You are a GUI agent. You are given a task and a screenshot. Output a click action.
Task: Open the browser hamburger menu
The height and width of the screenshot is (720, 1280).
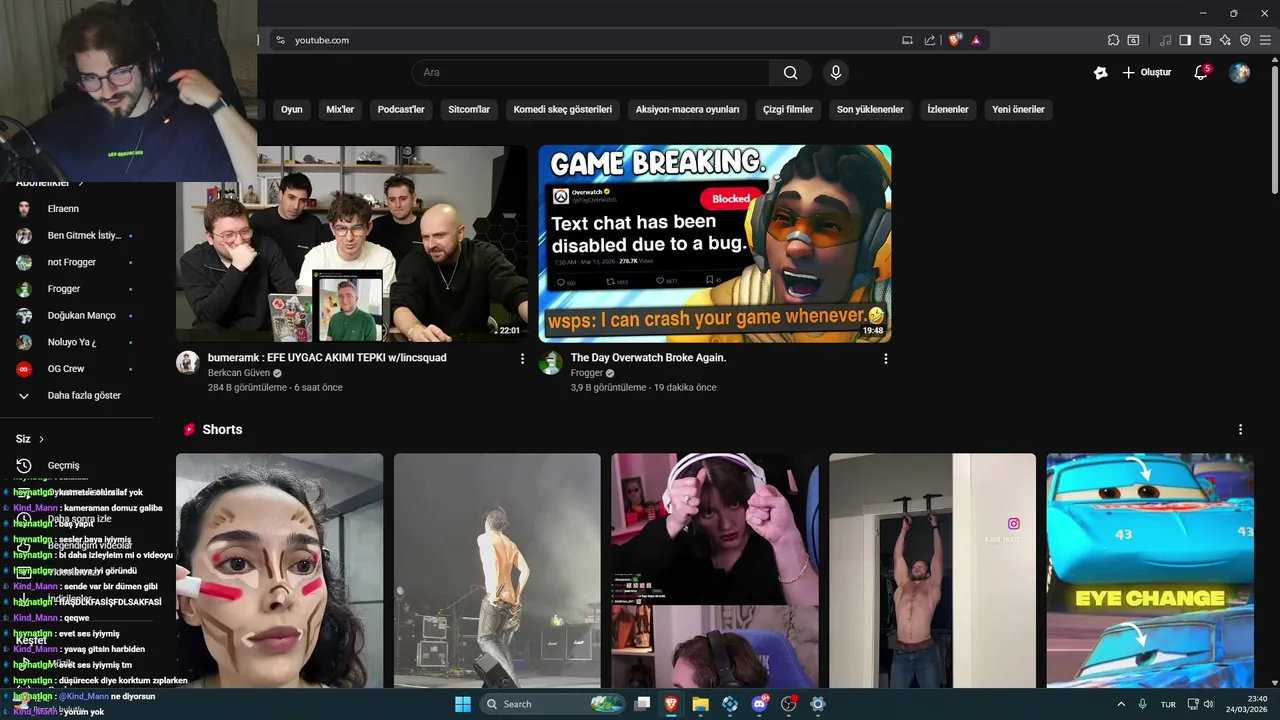pos(1265,40)
